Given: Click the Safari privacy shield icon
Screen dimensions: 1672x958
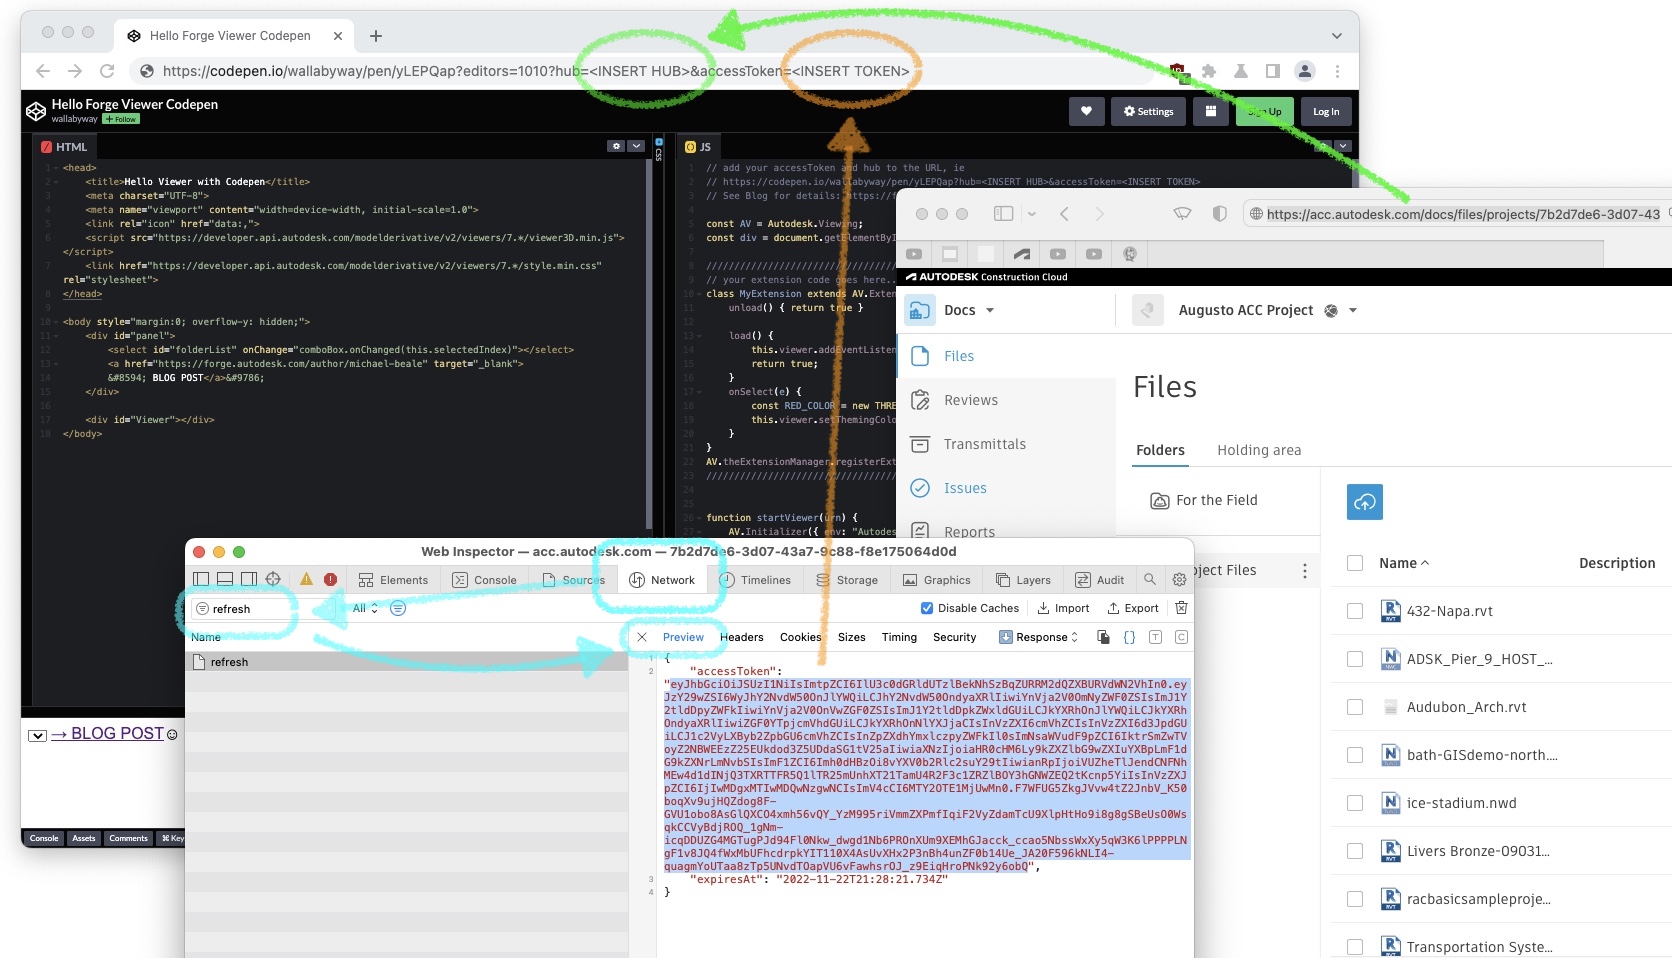Looking at the screenshot, I should 1219,214.
